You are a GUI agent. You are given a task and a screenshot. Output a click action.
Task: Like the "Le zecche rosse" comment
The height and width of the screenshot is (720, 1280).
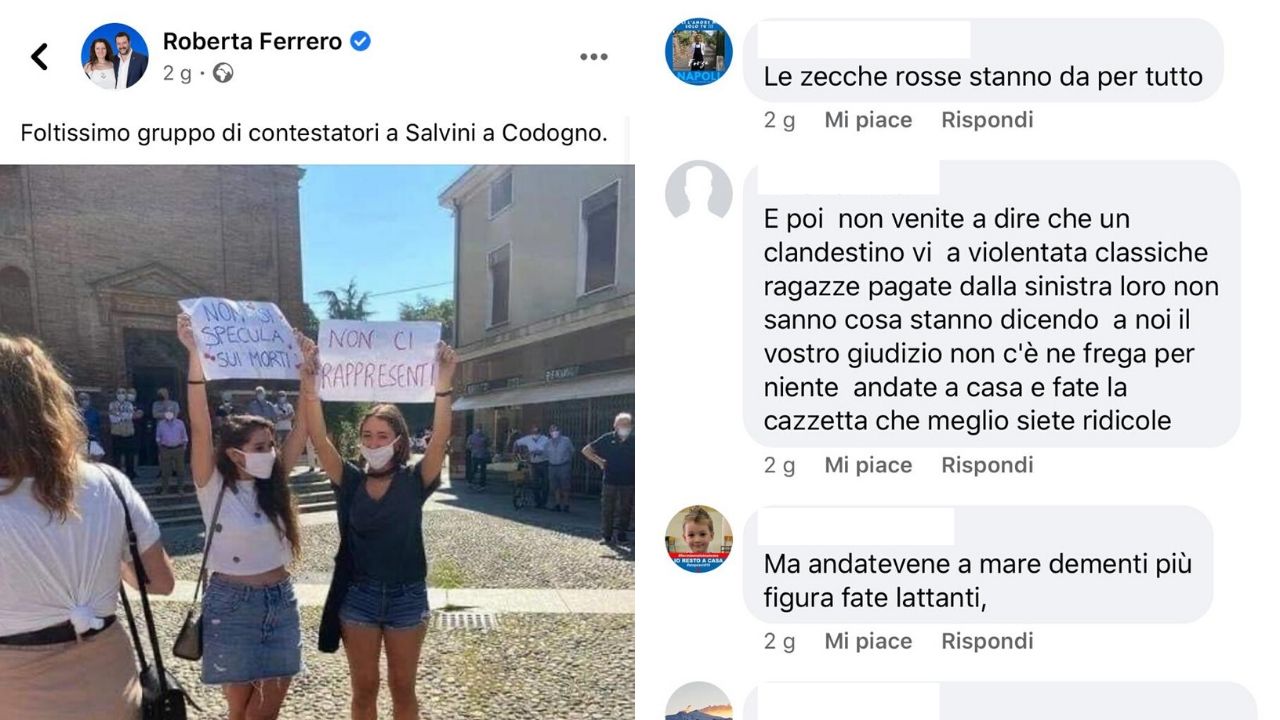click(868, 120)
